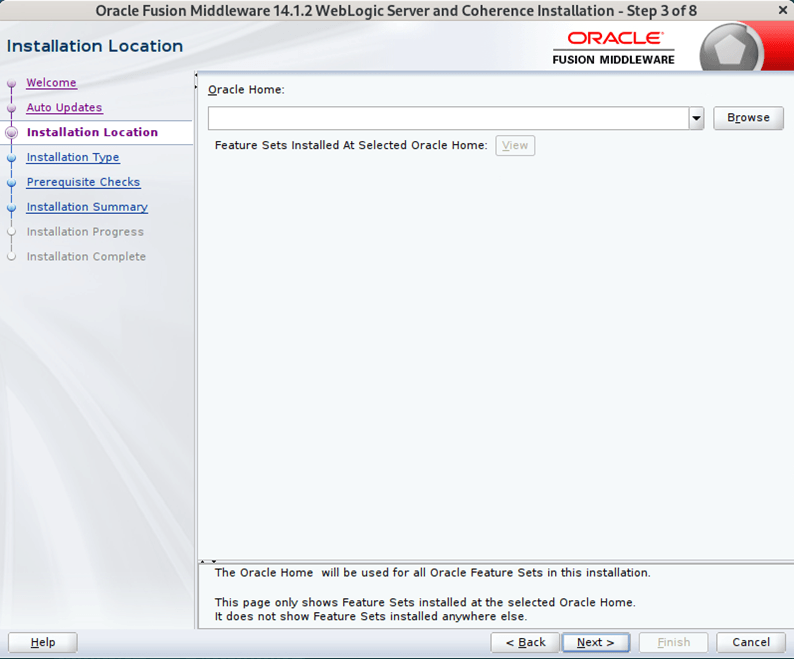Click the Oracle Home field label
The height and width of the screenshot is (659, 794).
click(246, 90)
